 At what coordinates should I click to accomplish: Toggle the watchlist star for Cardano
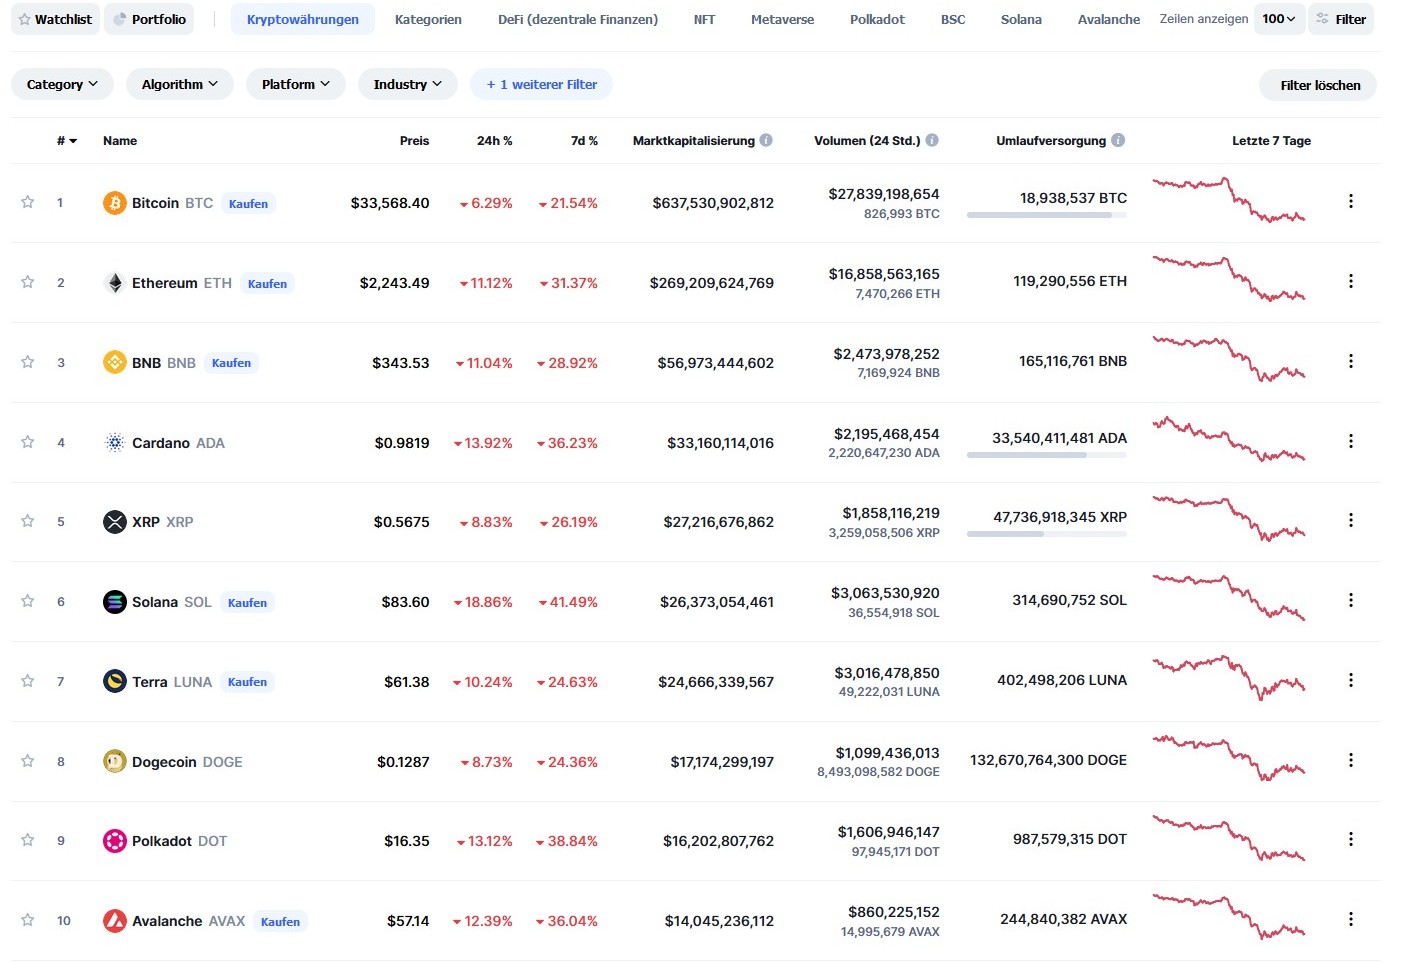pyautogui.click(x=28, y=442)
